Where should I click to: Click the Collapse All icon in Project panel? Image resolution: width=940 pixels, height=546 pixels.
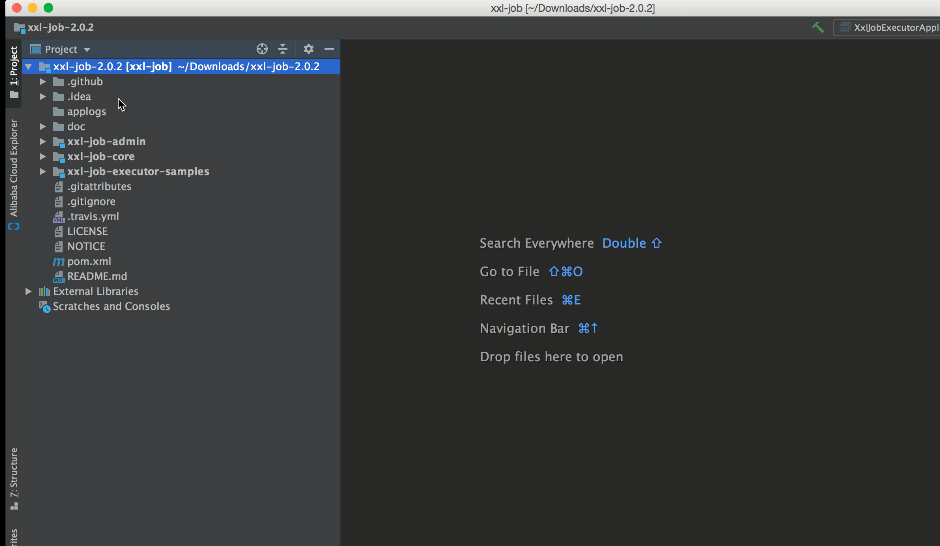point(282,49)
